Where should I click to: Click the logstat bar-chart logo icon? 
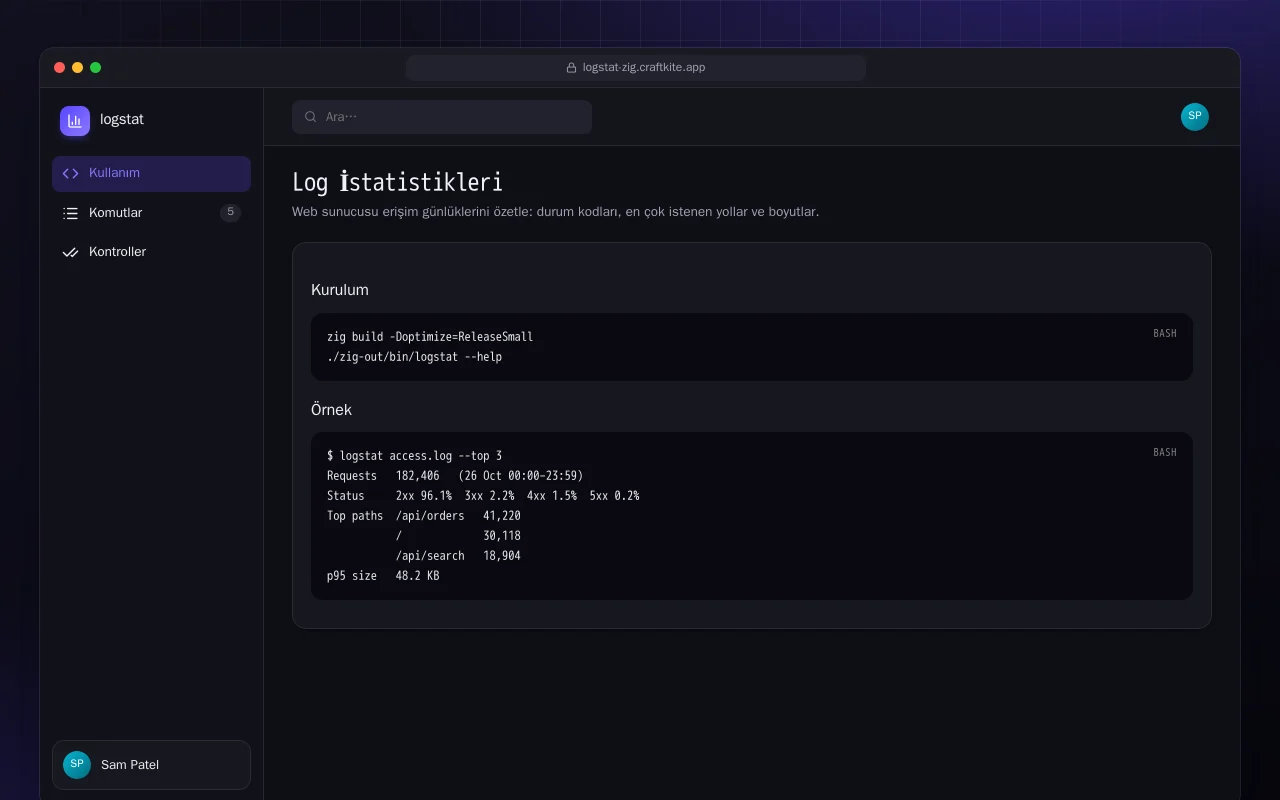tap(75, 121)
